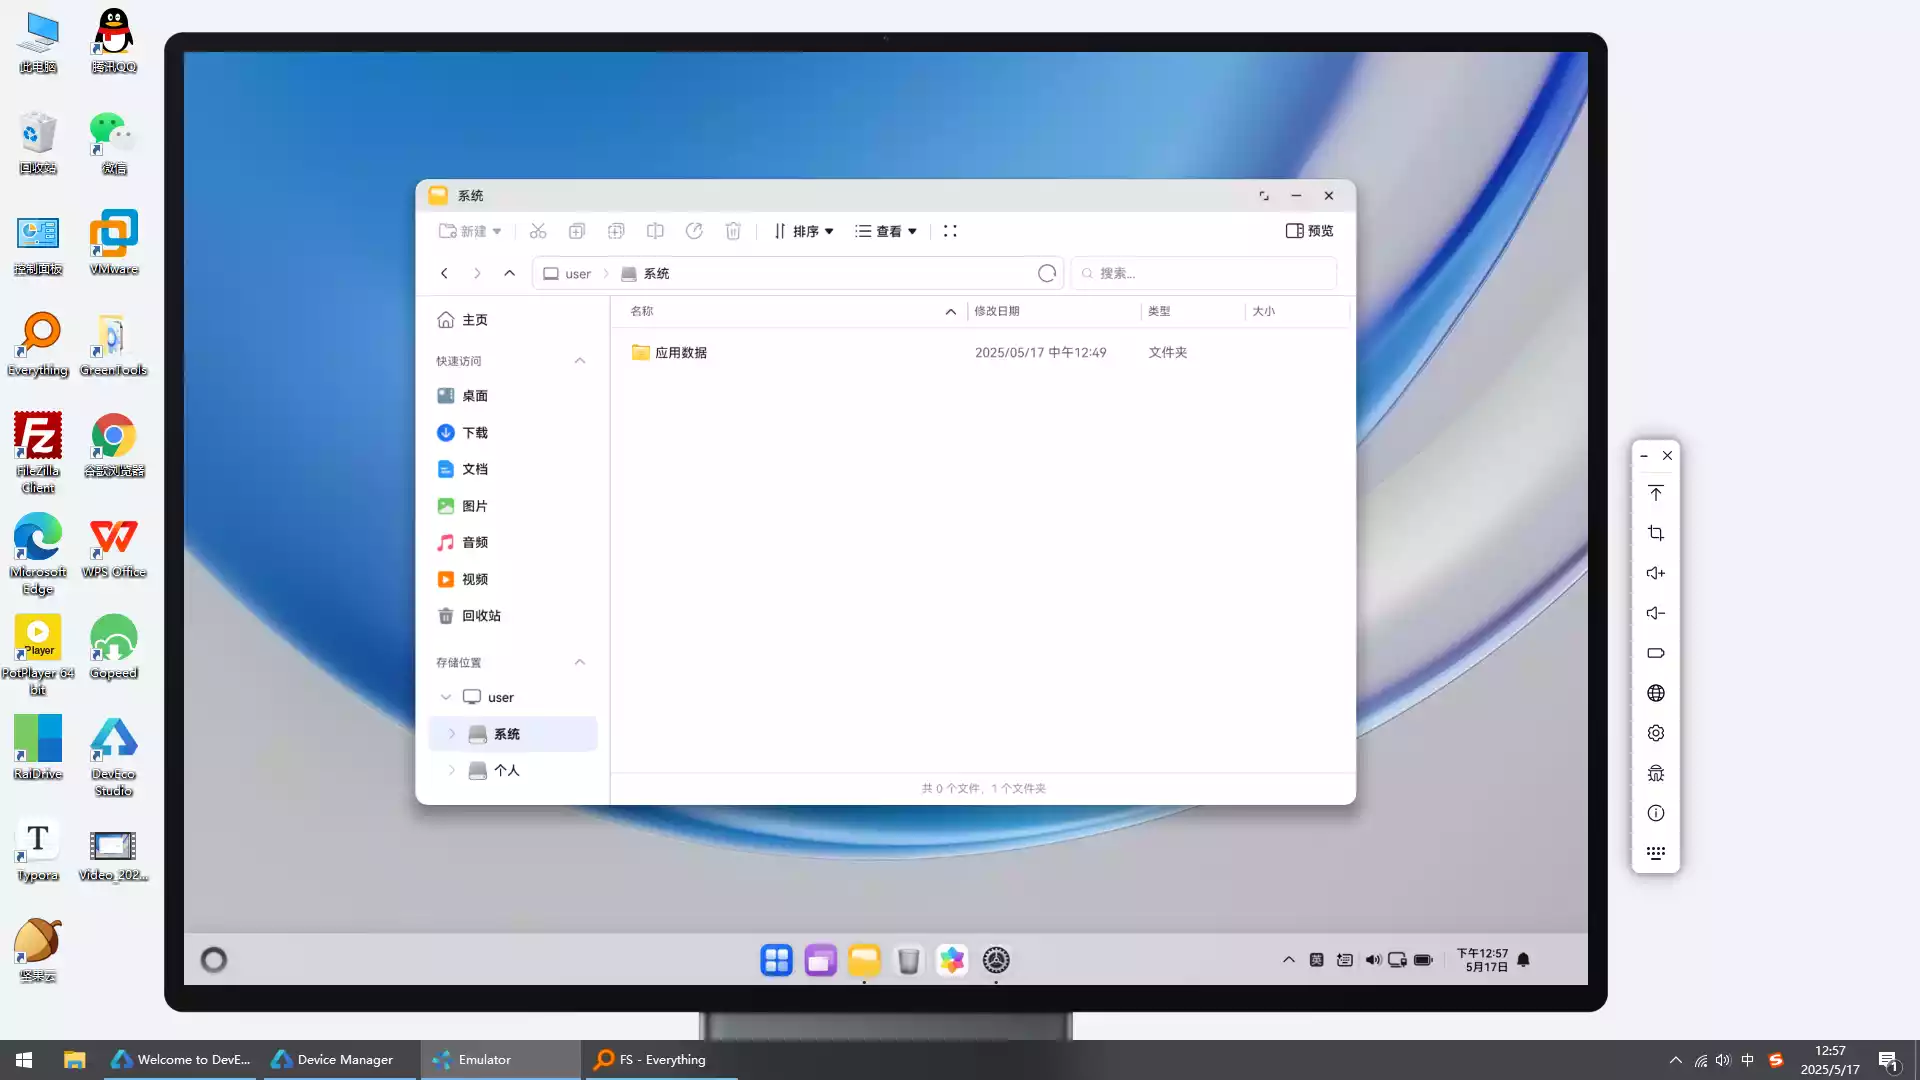
Task: Click the emulator info icon
Action: coord(1656,813)
